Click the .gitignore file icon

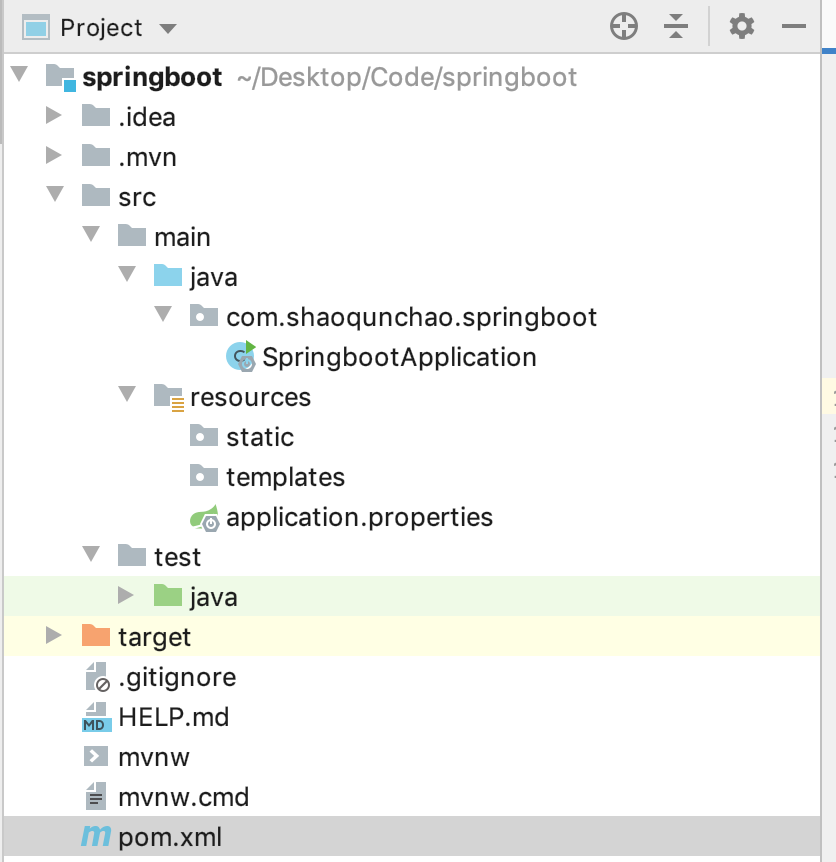tap(98, 677)
